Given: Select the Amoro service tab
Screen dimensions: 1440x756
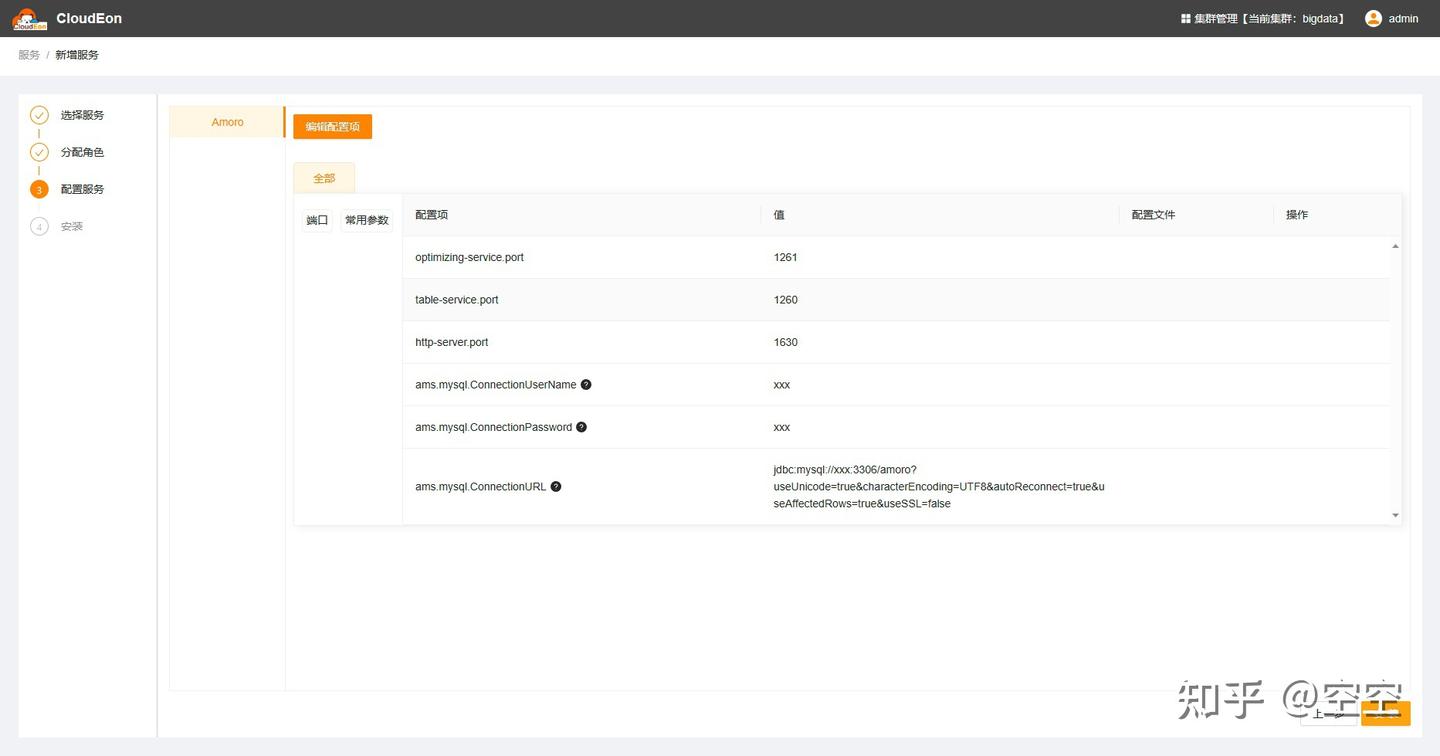Looking at the screenshot, I should [x=227, y=122].
